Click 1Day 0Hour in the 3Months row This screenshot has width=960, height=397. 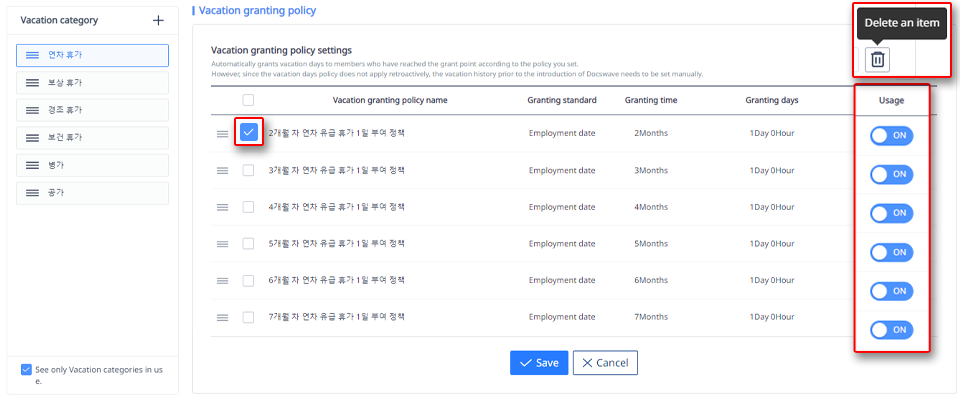click(771, 171)
